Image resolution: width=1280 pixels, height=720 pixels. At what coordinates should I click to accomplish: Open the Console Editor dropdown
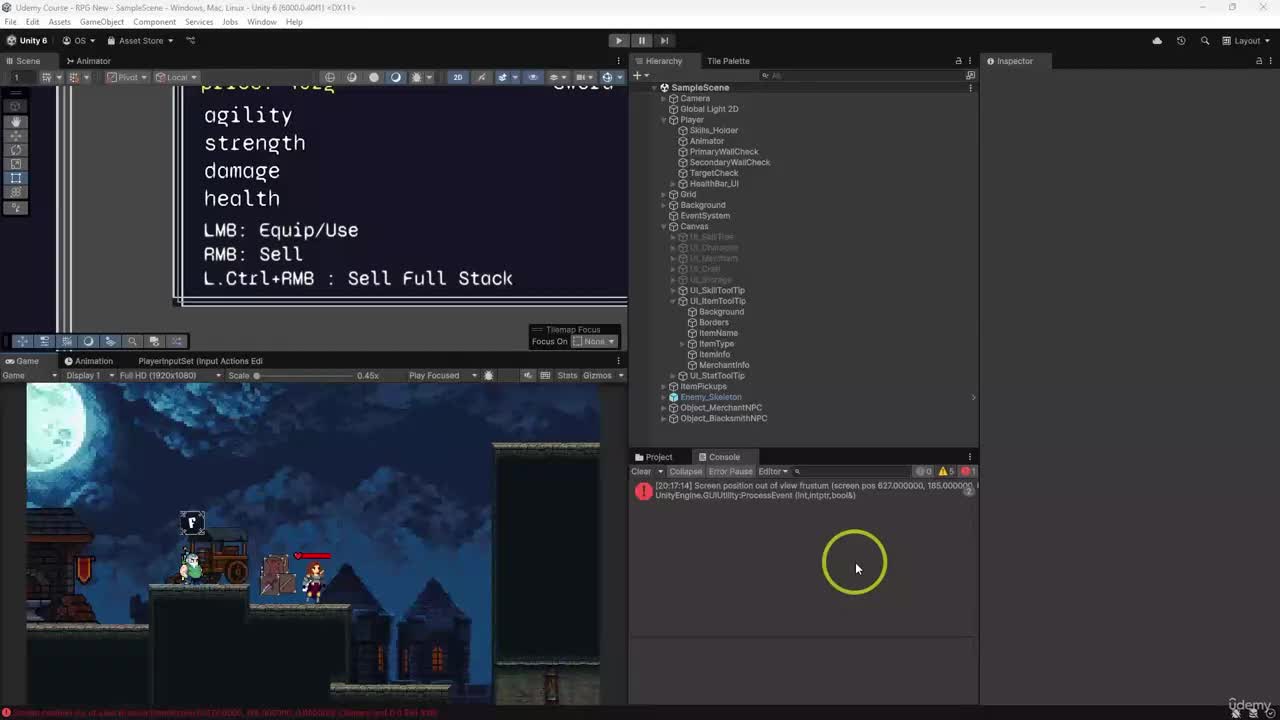coord(773,472)
